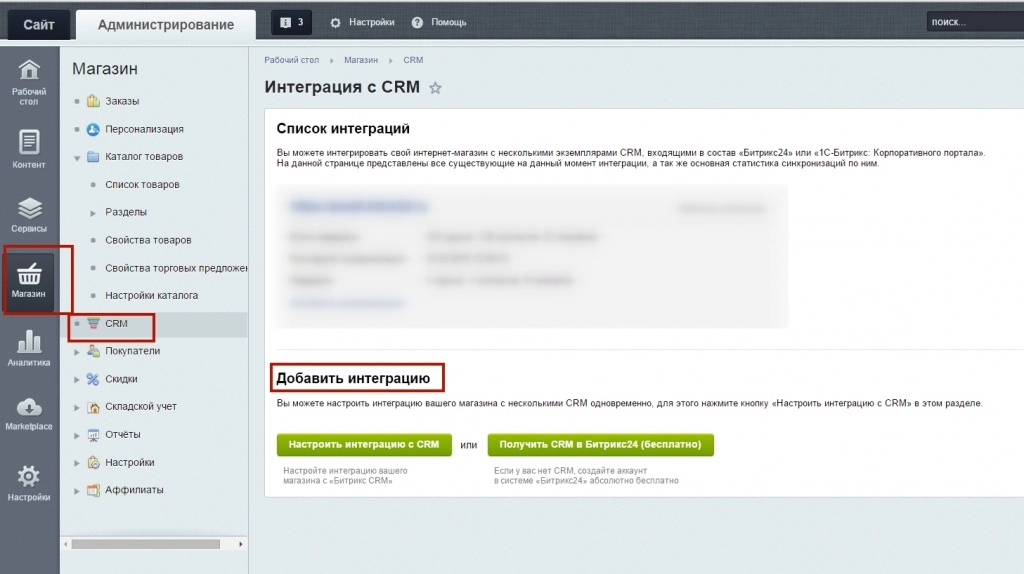
Task: Click the Отчёты chart icon
Action: coord(93,434)
